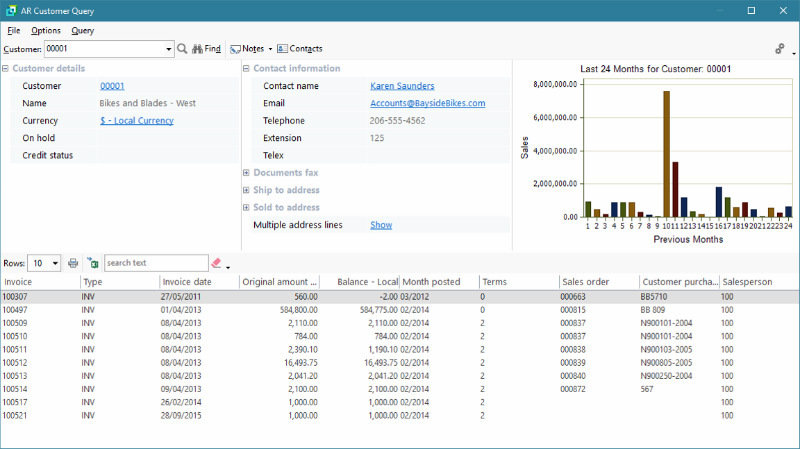Click the telephone value 206-555-4562
800x449 pixels.
397,121
